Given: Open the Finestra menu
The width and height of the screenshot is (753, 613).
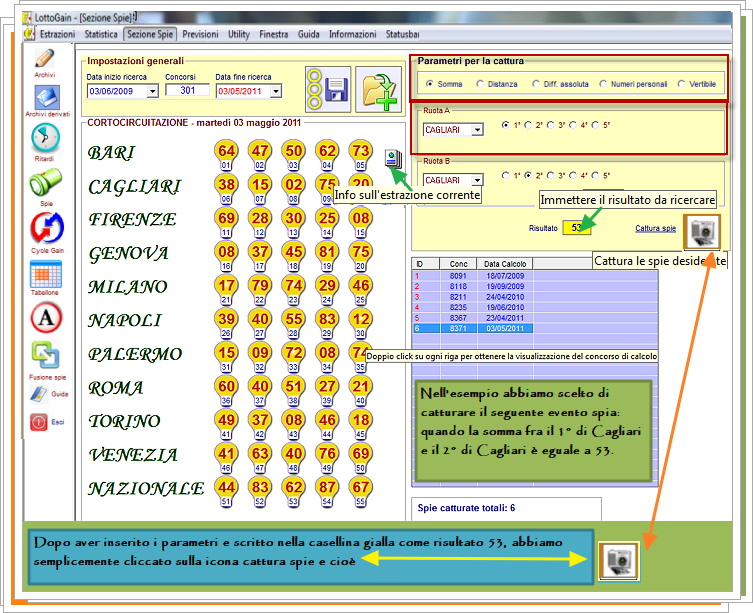Looking at the screenshot, I should coord(274,34).
